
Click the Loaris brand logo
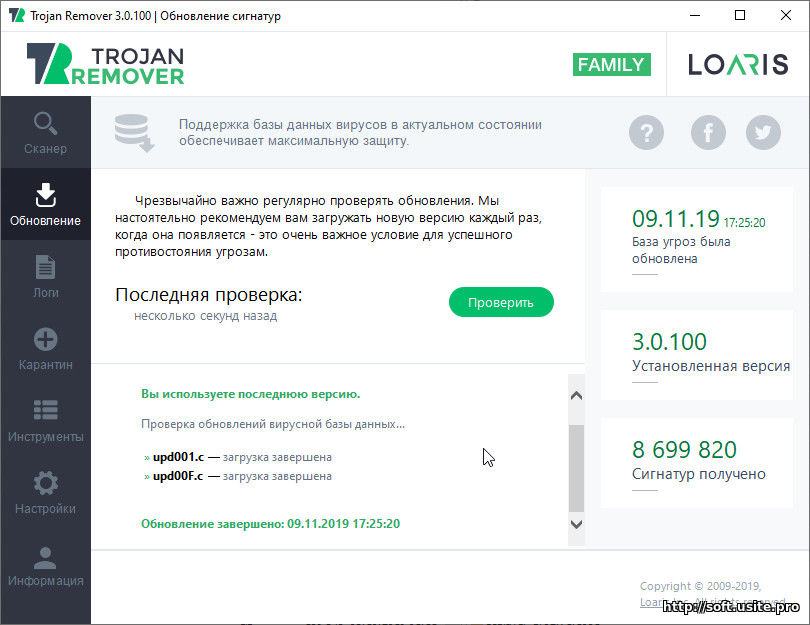coord(738,65)
